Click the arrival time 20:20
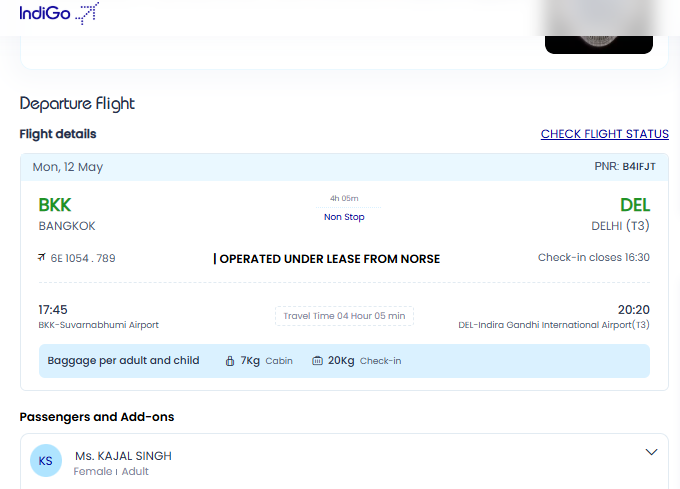The height and width of the screenshot is (489, 680). pos(634,310)
